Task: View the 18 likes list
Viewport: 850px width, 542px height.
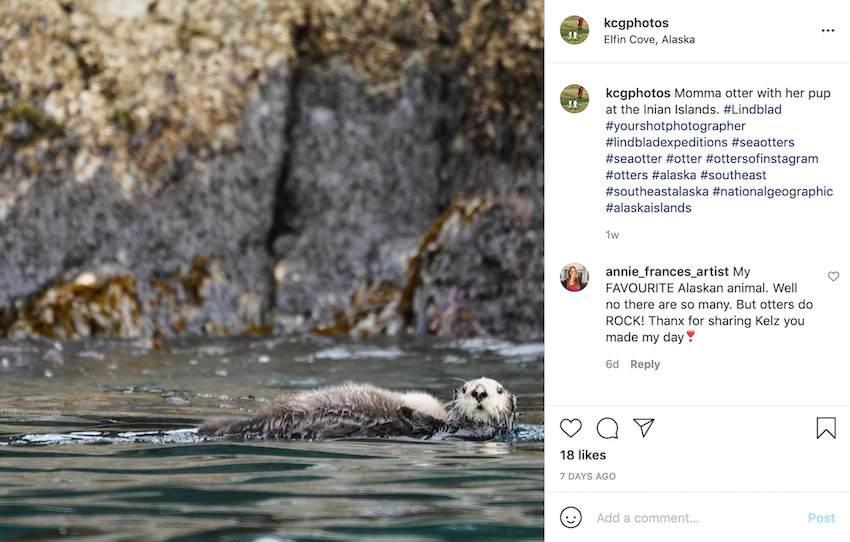Action: coord(583,455)
